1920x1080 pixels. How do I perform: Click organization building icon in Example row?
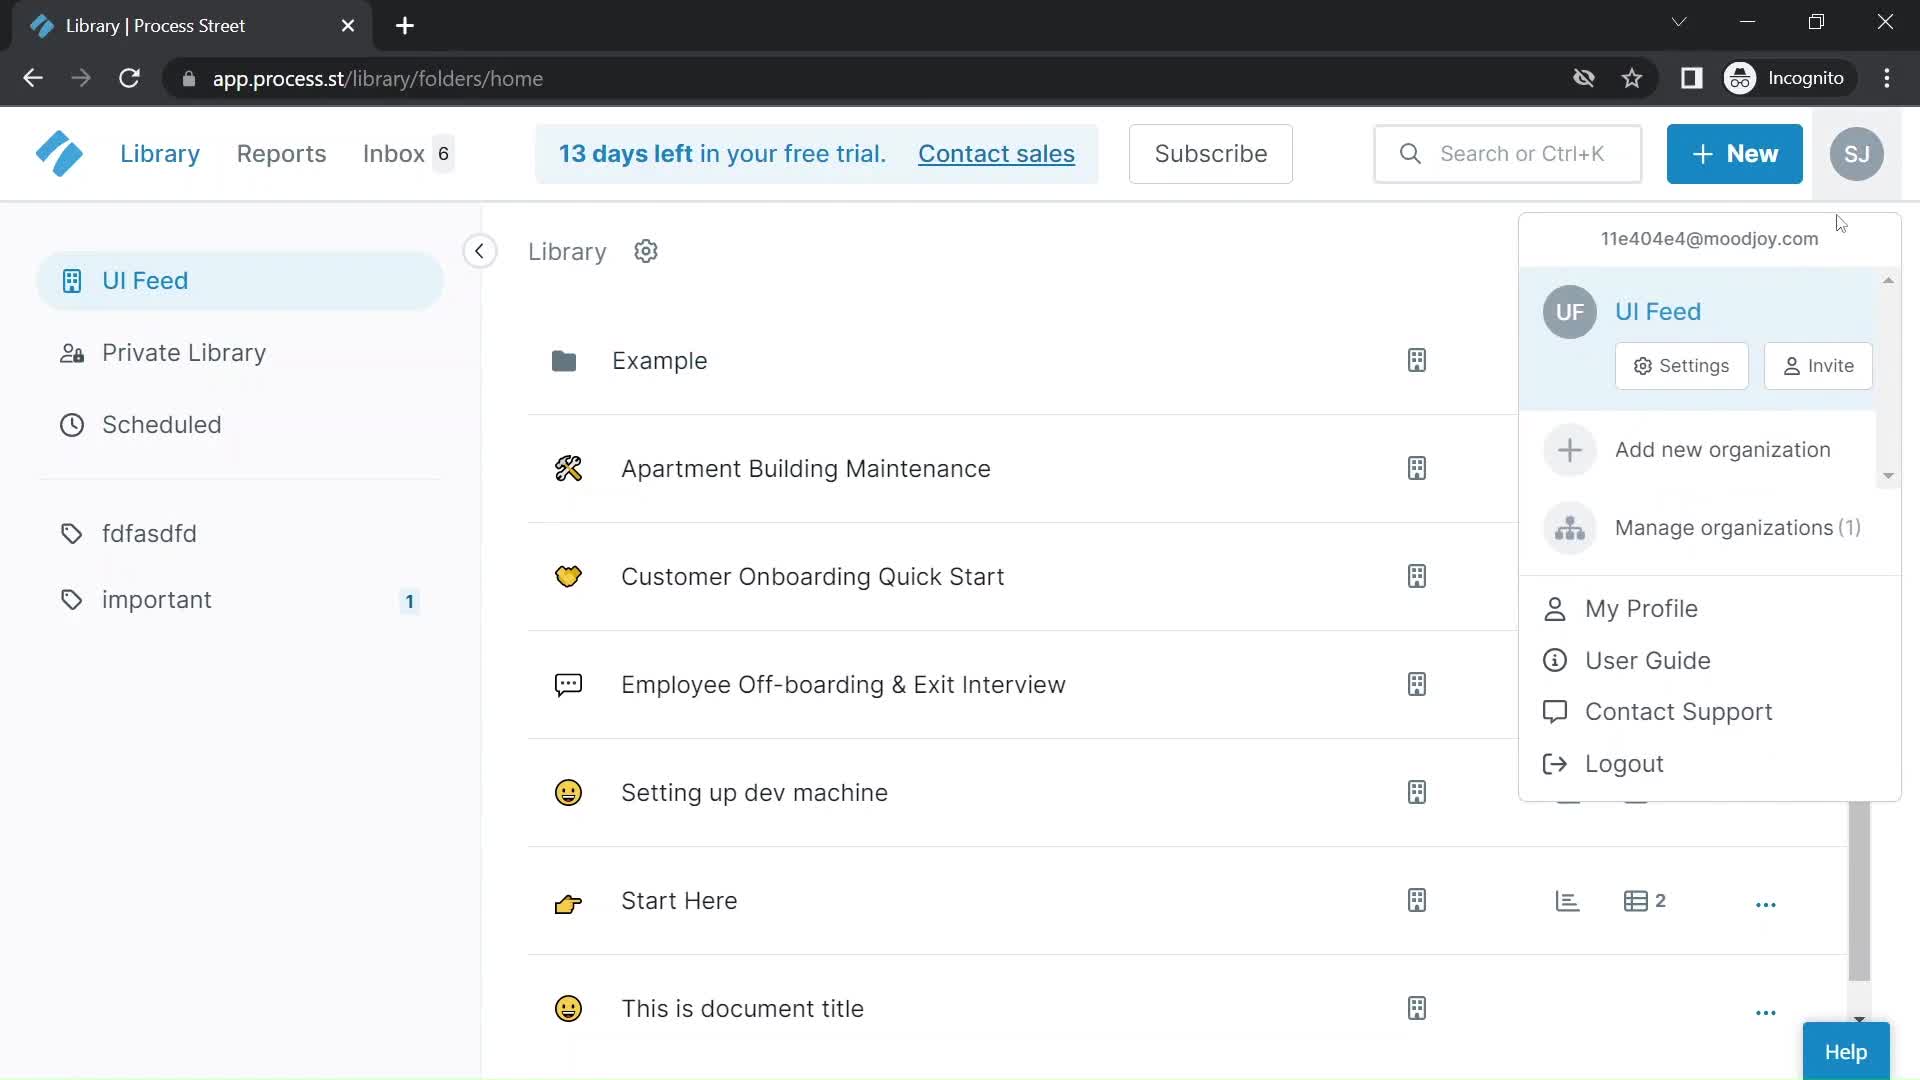tap(1417, 360)
